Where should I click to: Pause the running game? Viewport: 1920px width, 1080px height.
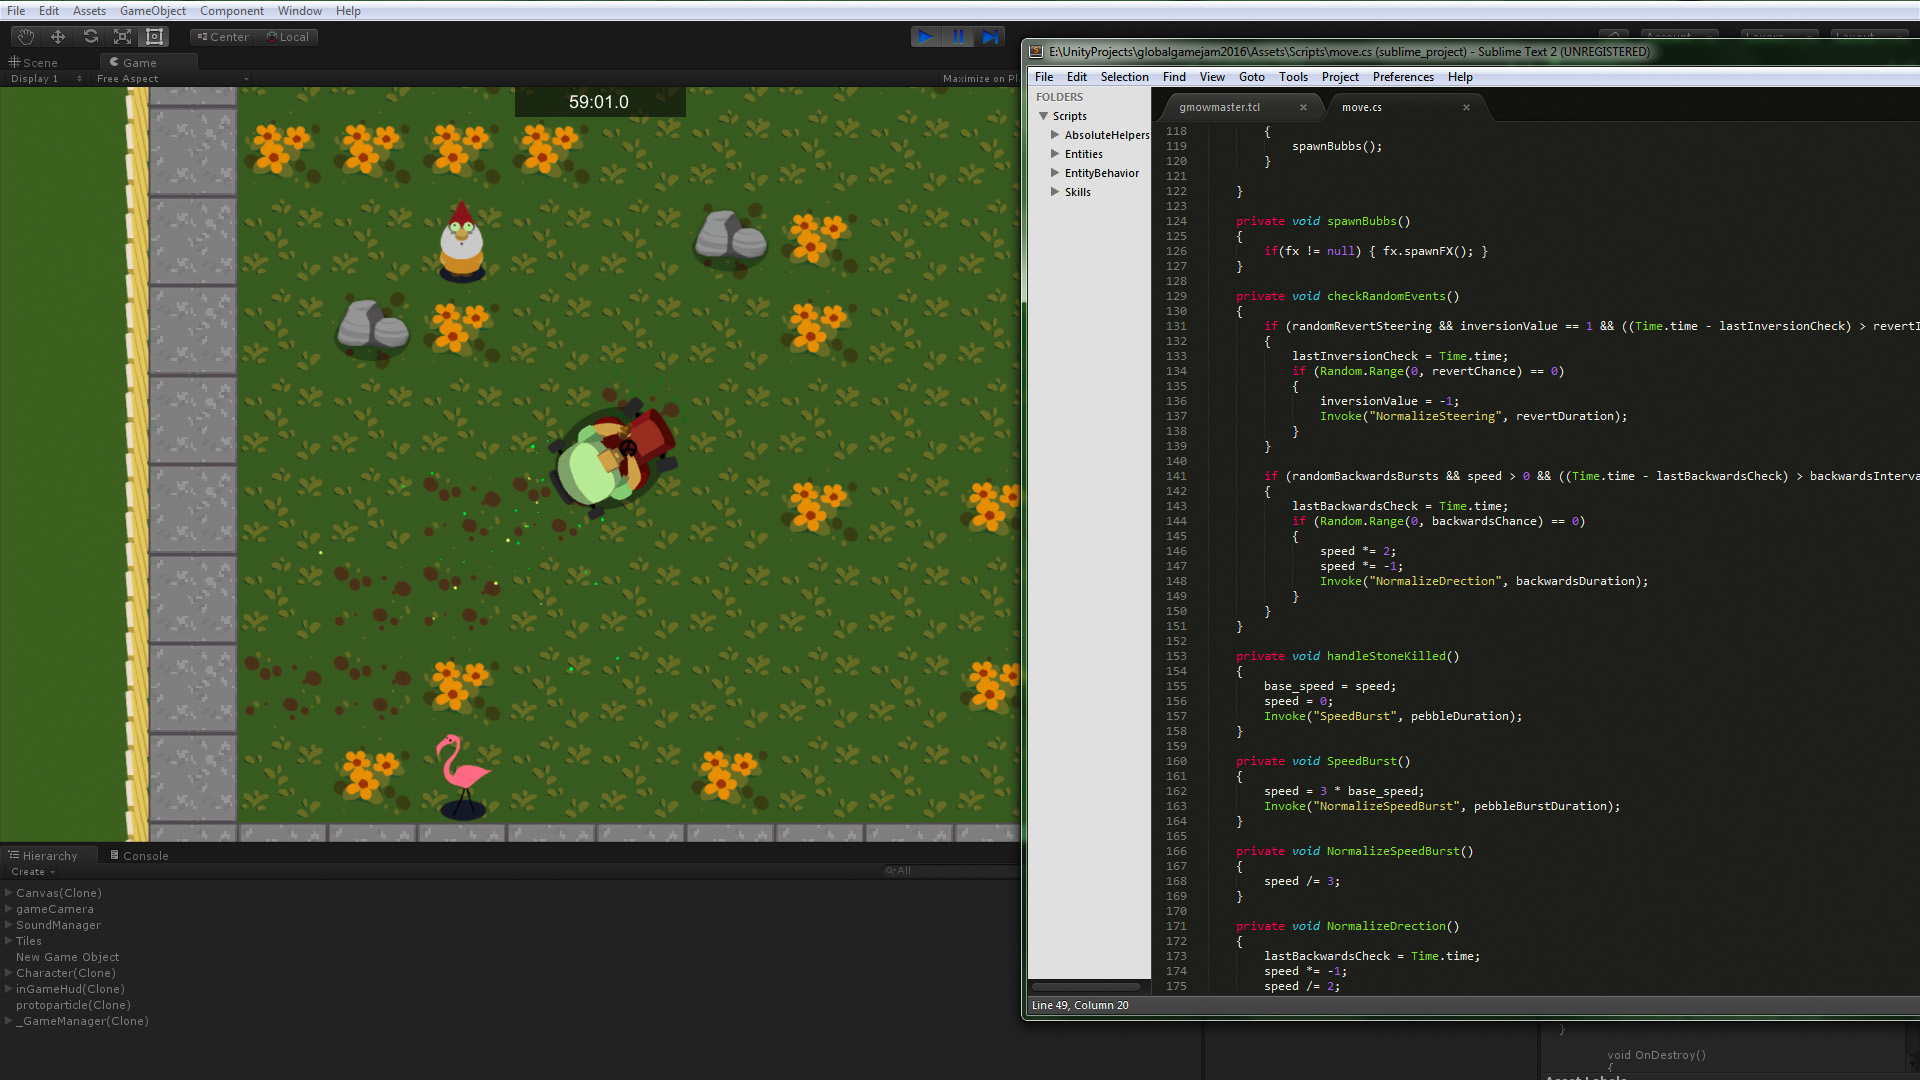pyautogui.click(x=958, y=37)
